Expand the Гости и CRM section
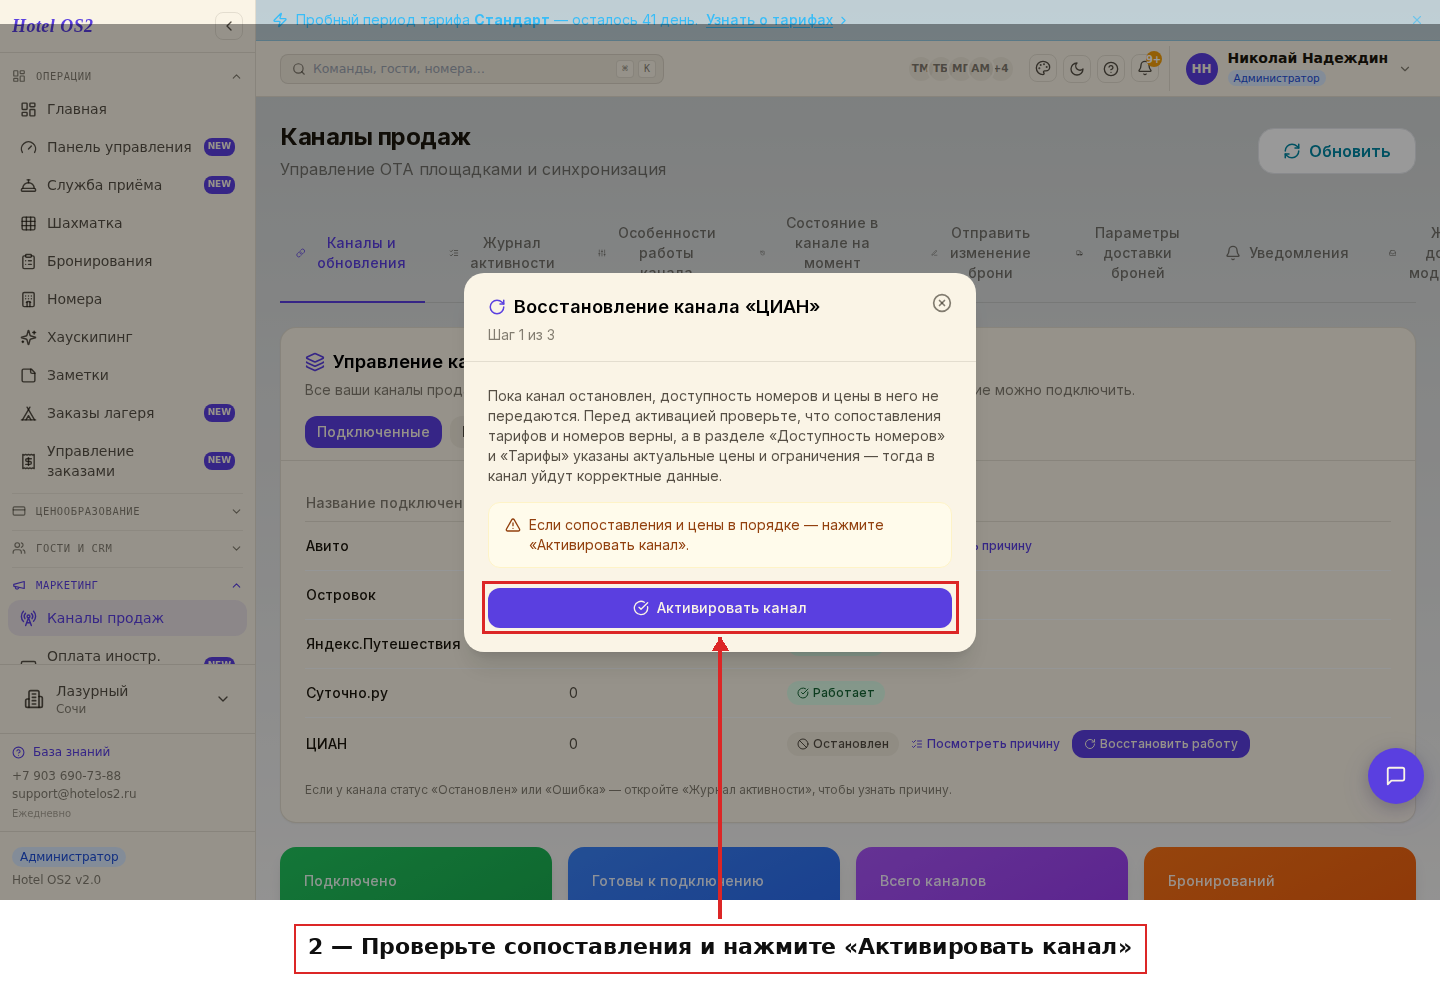Image resolution: width=1440 pixels, height=997 pixels. pos(127,548)
